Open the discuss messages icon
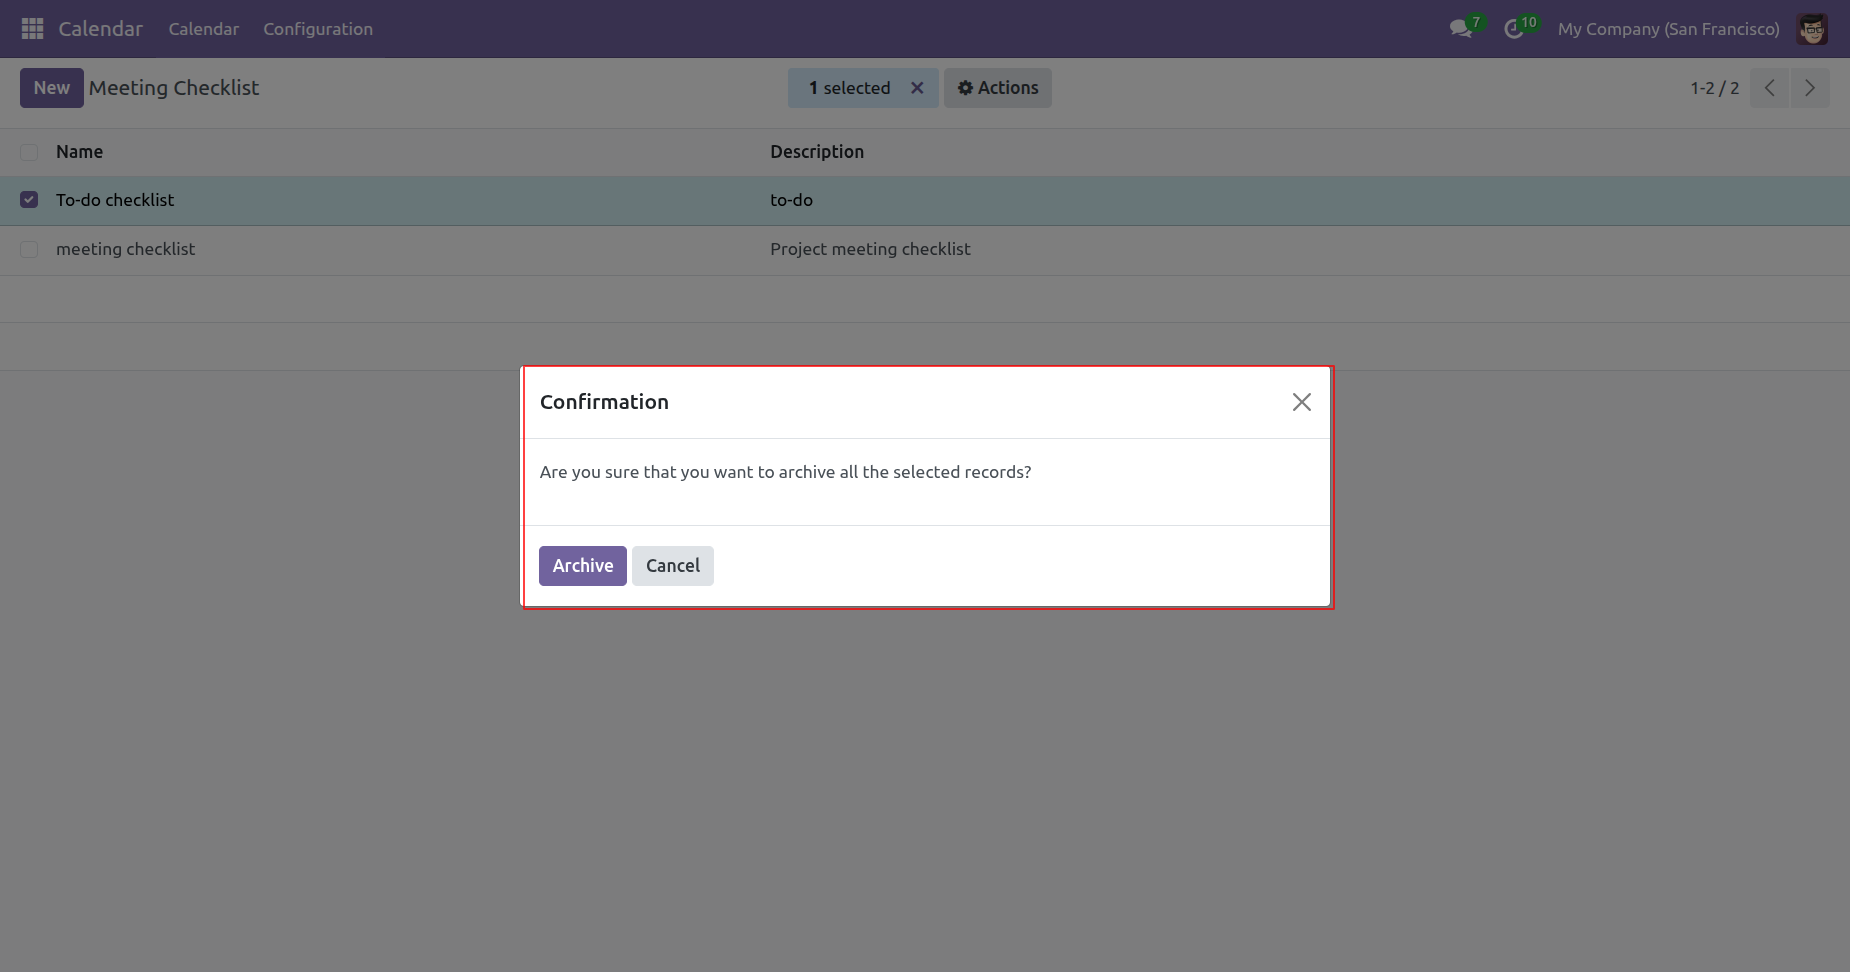 pyautogui.click(x=1461, y=29)
